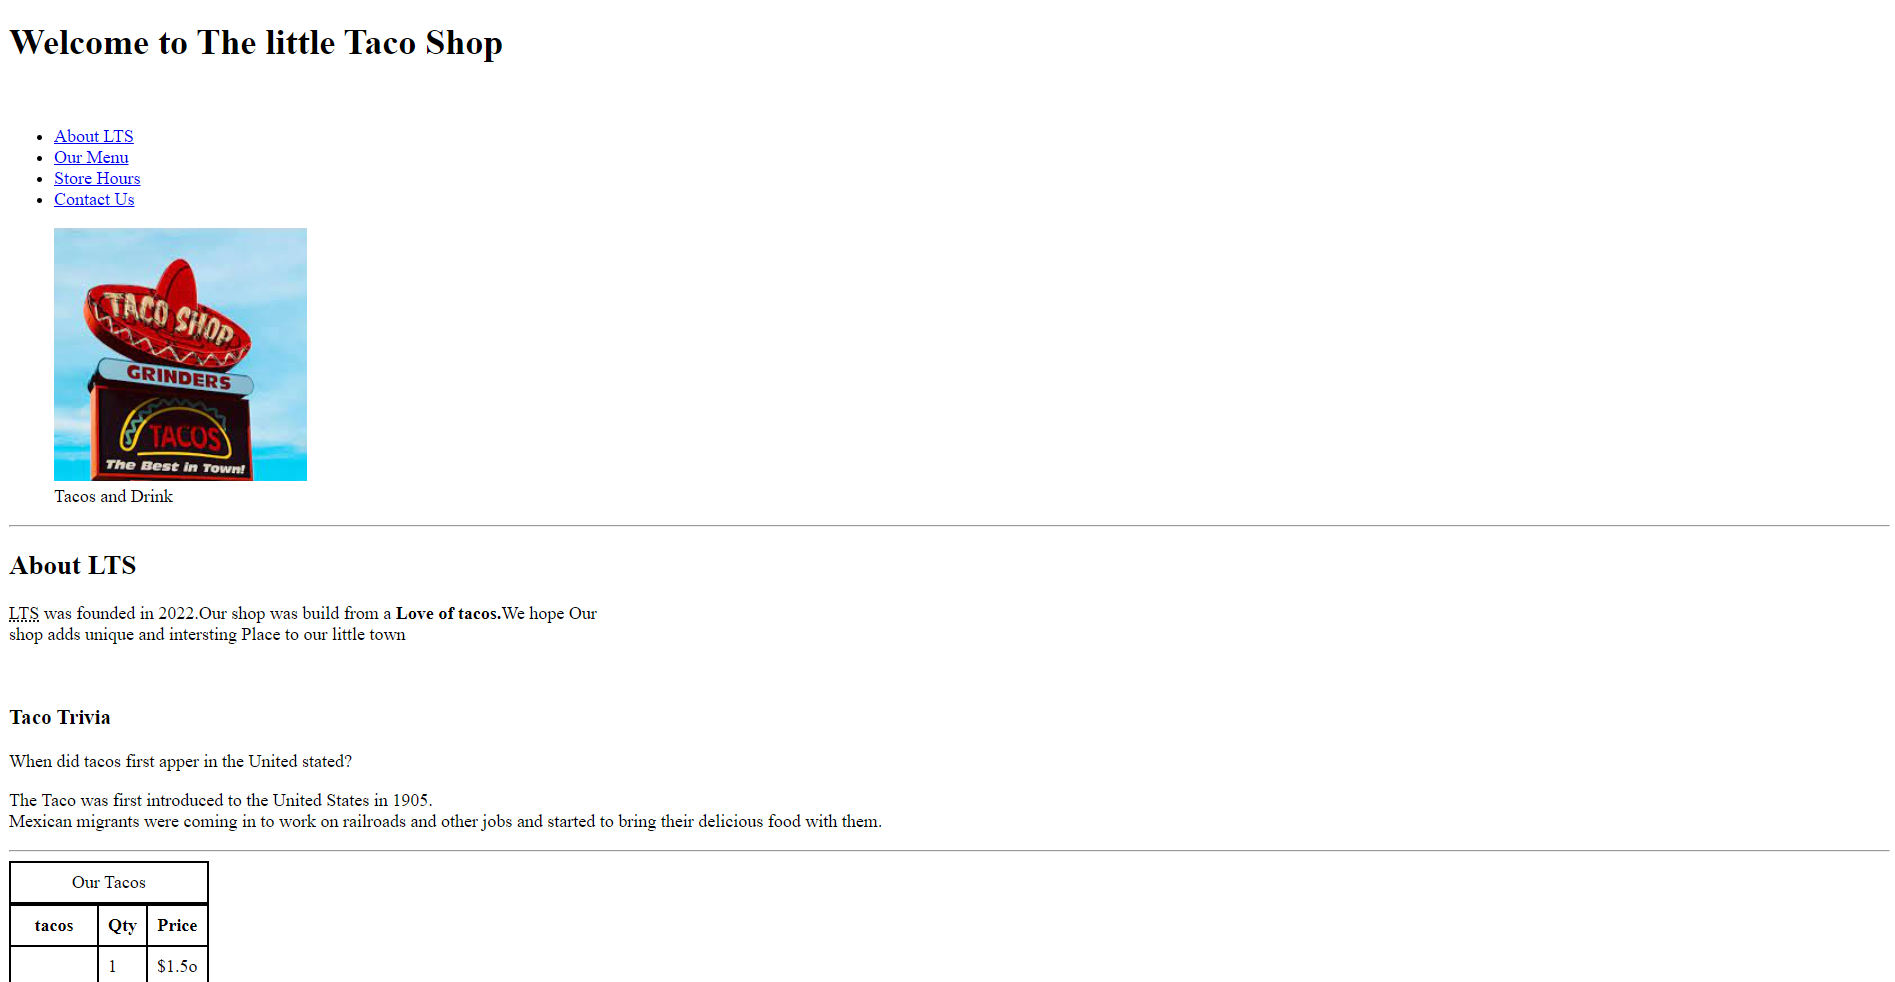Click the $1.5o price cell
Viewport: 1895px width, 982px height.
click(x=177, y=965)
